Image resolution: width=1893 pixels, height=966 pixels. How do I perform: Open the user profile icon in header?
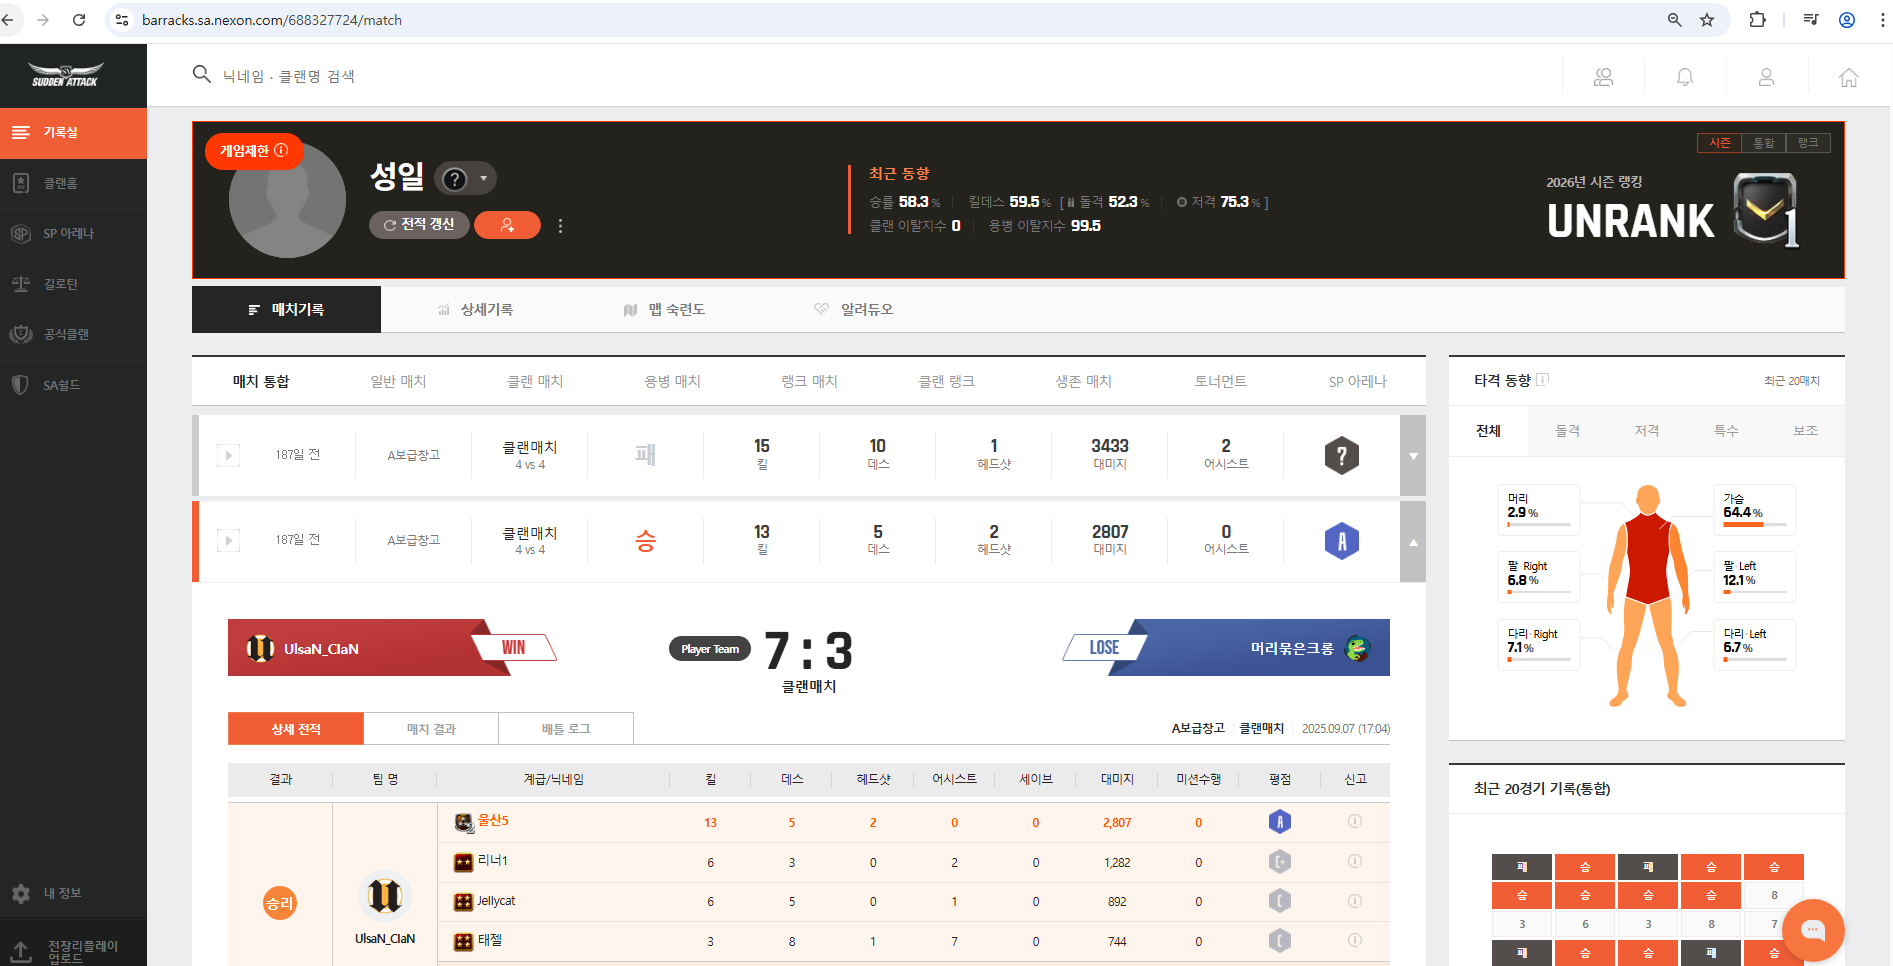click(1766, 77)
